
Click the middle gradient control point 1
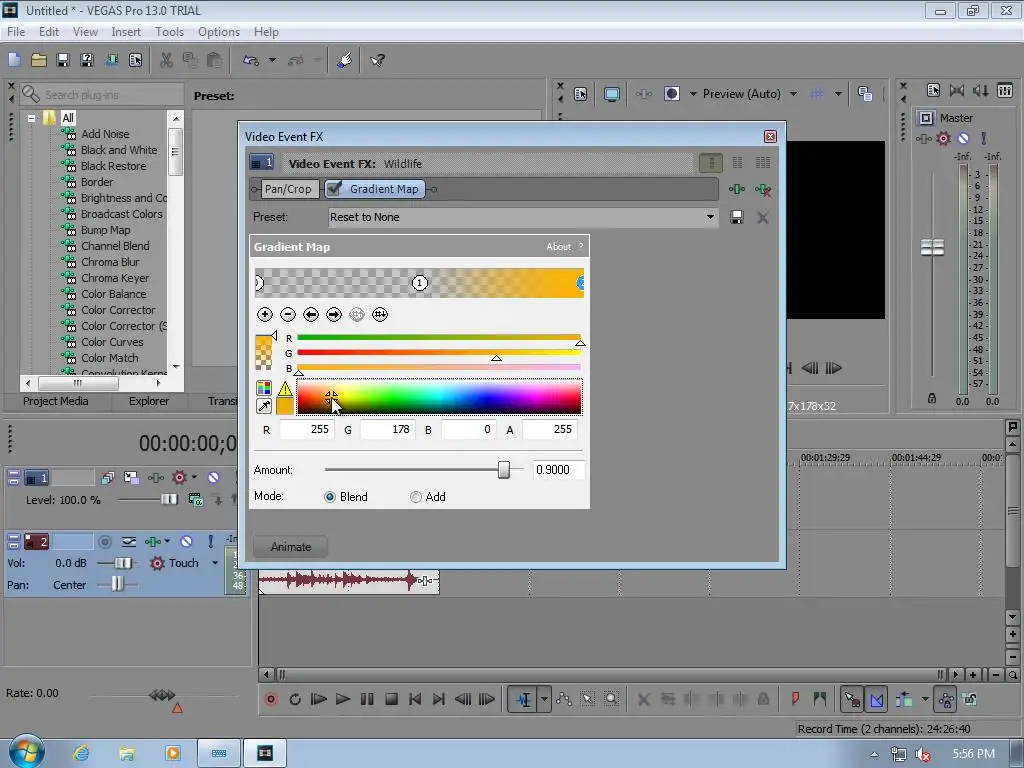tap(420, 283)
